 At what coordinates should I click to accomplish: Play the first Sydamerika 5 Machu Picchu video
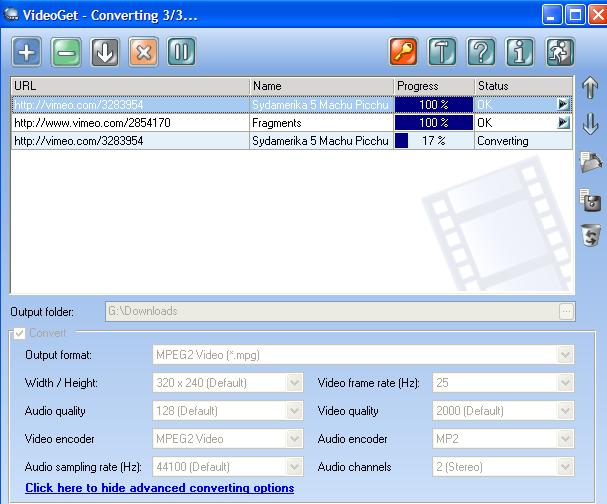(x=563, y=105)
